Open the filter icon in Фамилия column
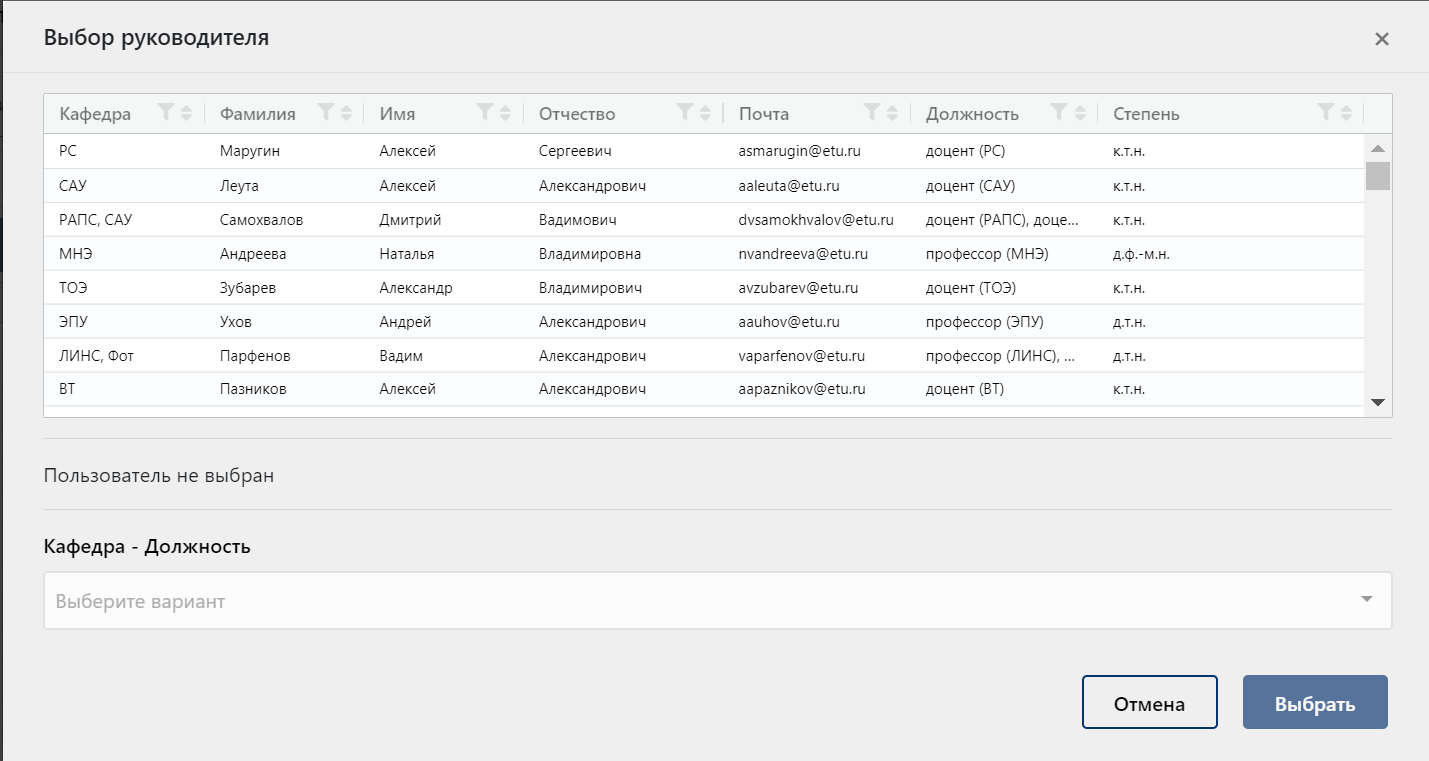 [326, 112]
